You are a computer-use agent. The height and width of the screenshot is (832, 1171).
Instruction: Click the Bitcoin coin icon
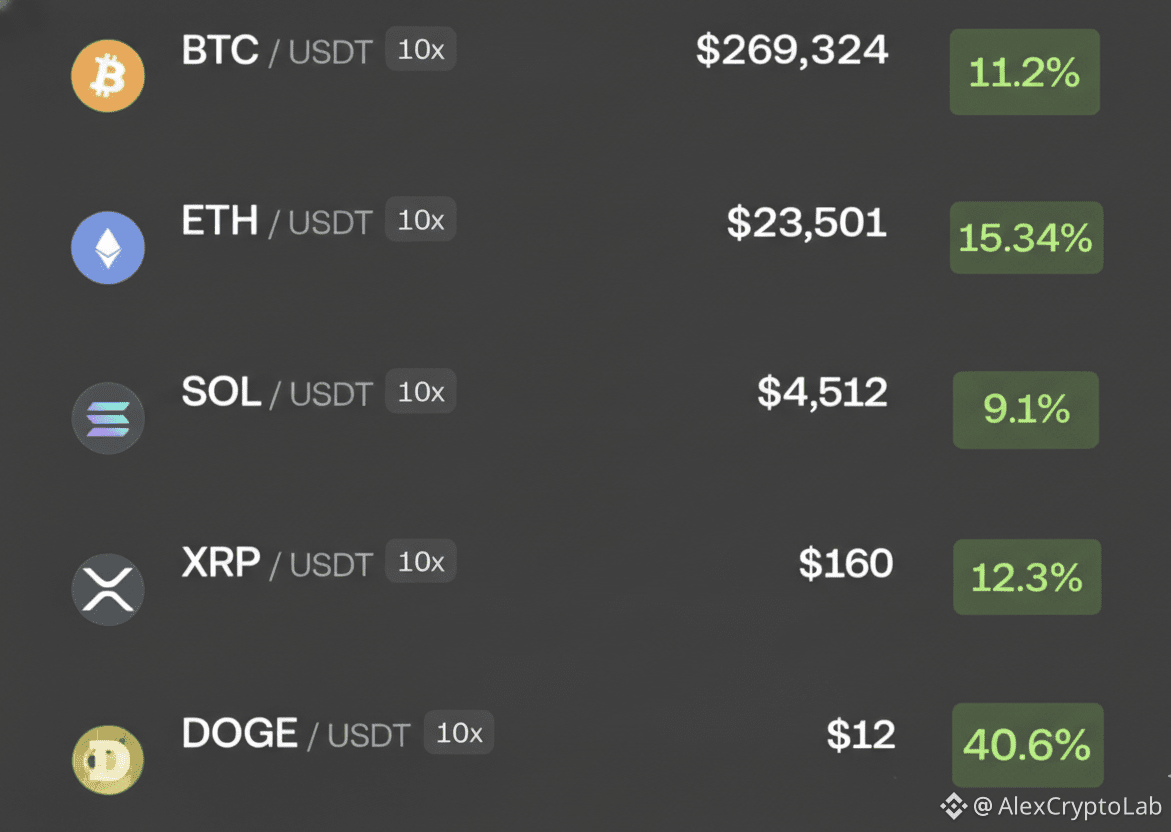point(108,75)
